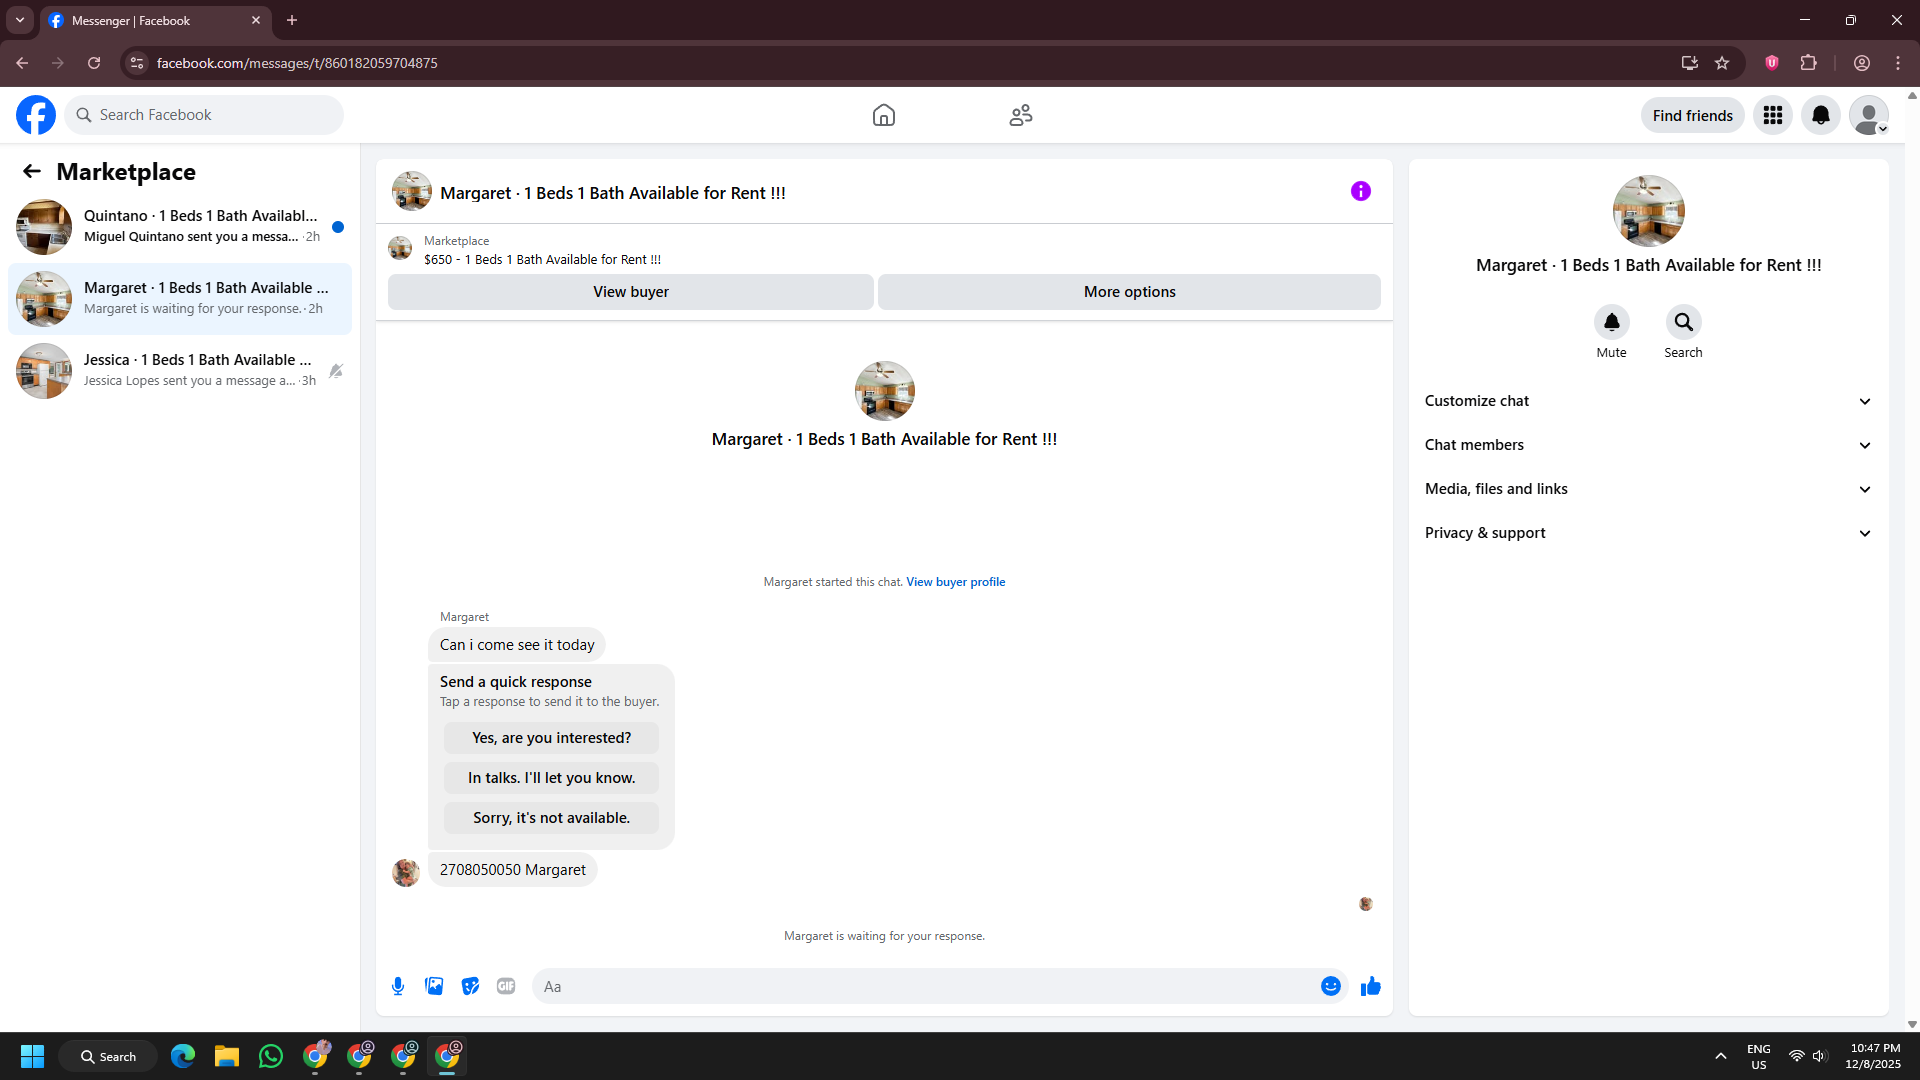The width and height of the screenshot is (1920, 1080).
Task: Select the Messenger | Facebook tab
Action: click(x=155, y=21)
